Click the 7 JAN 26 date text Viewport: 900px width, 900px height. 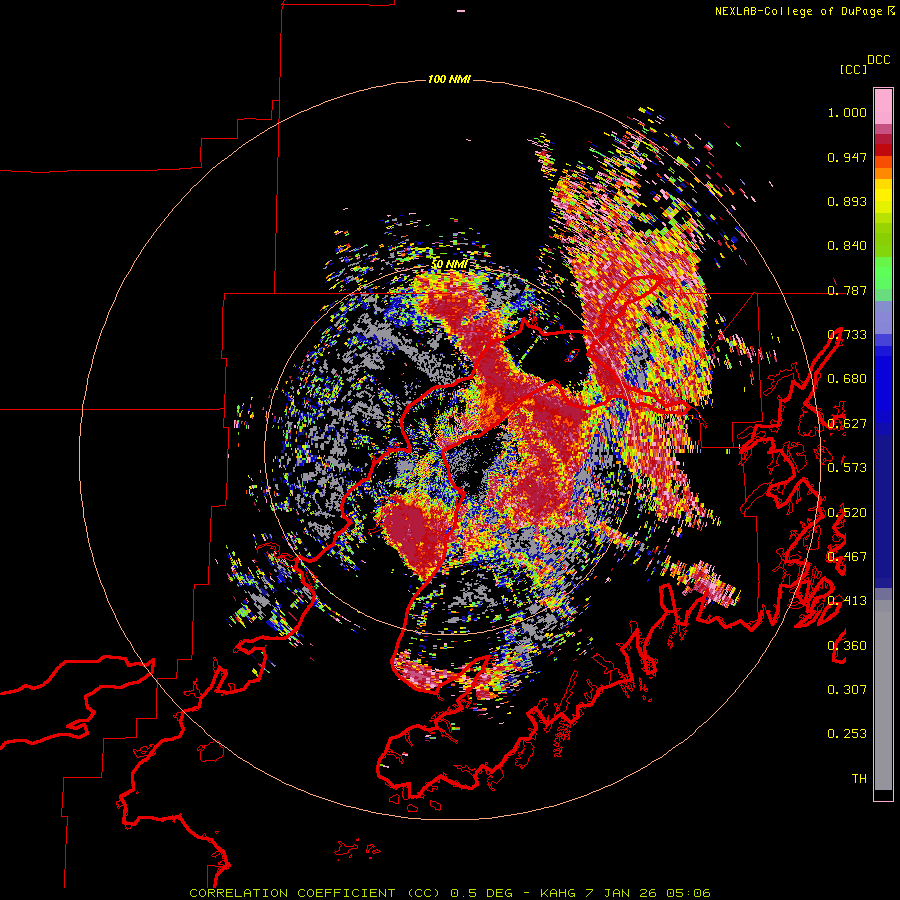[x=622, y=893]
